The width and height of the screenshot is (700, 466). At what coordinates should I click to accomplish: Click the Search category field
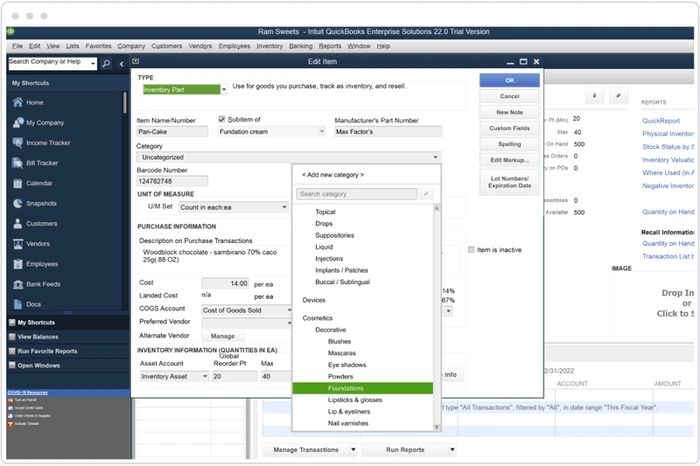[357, 194]
